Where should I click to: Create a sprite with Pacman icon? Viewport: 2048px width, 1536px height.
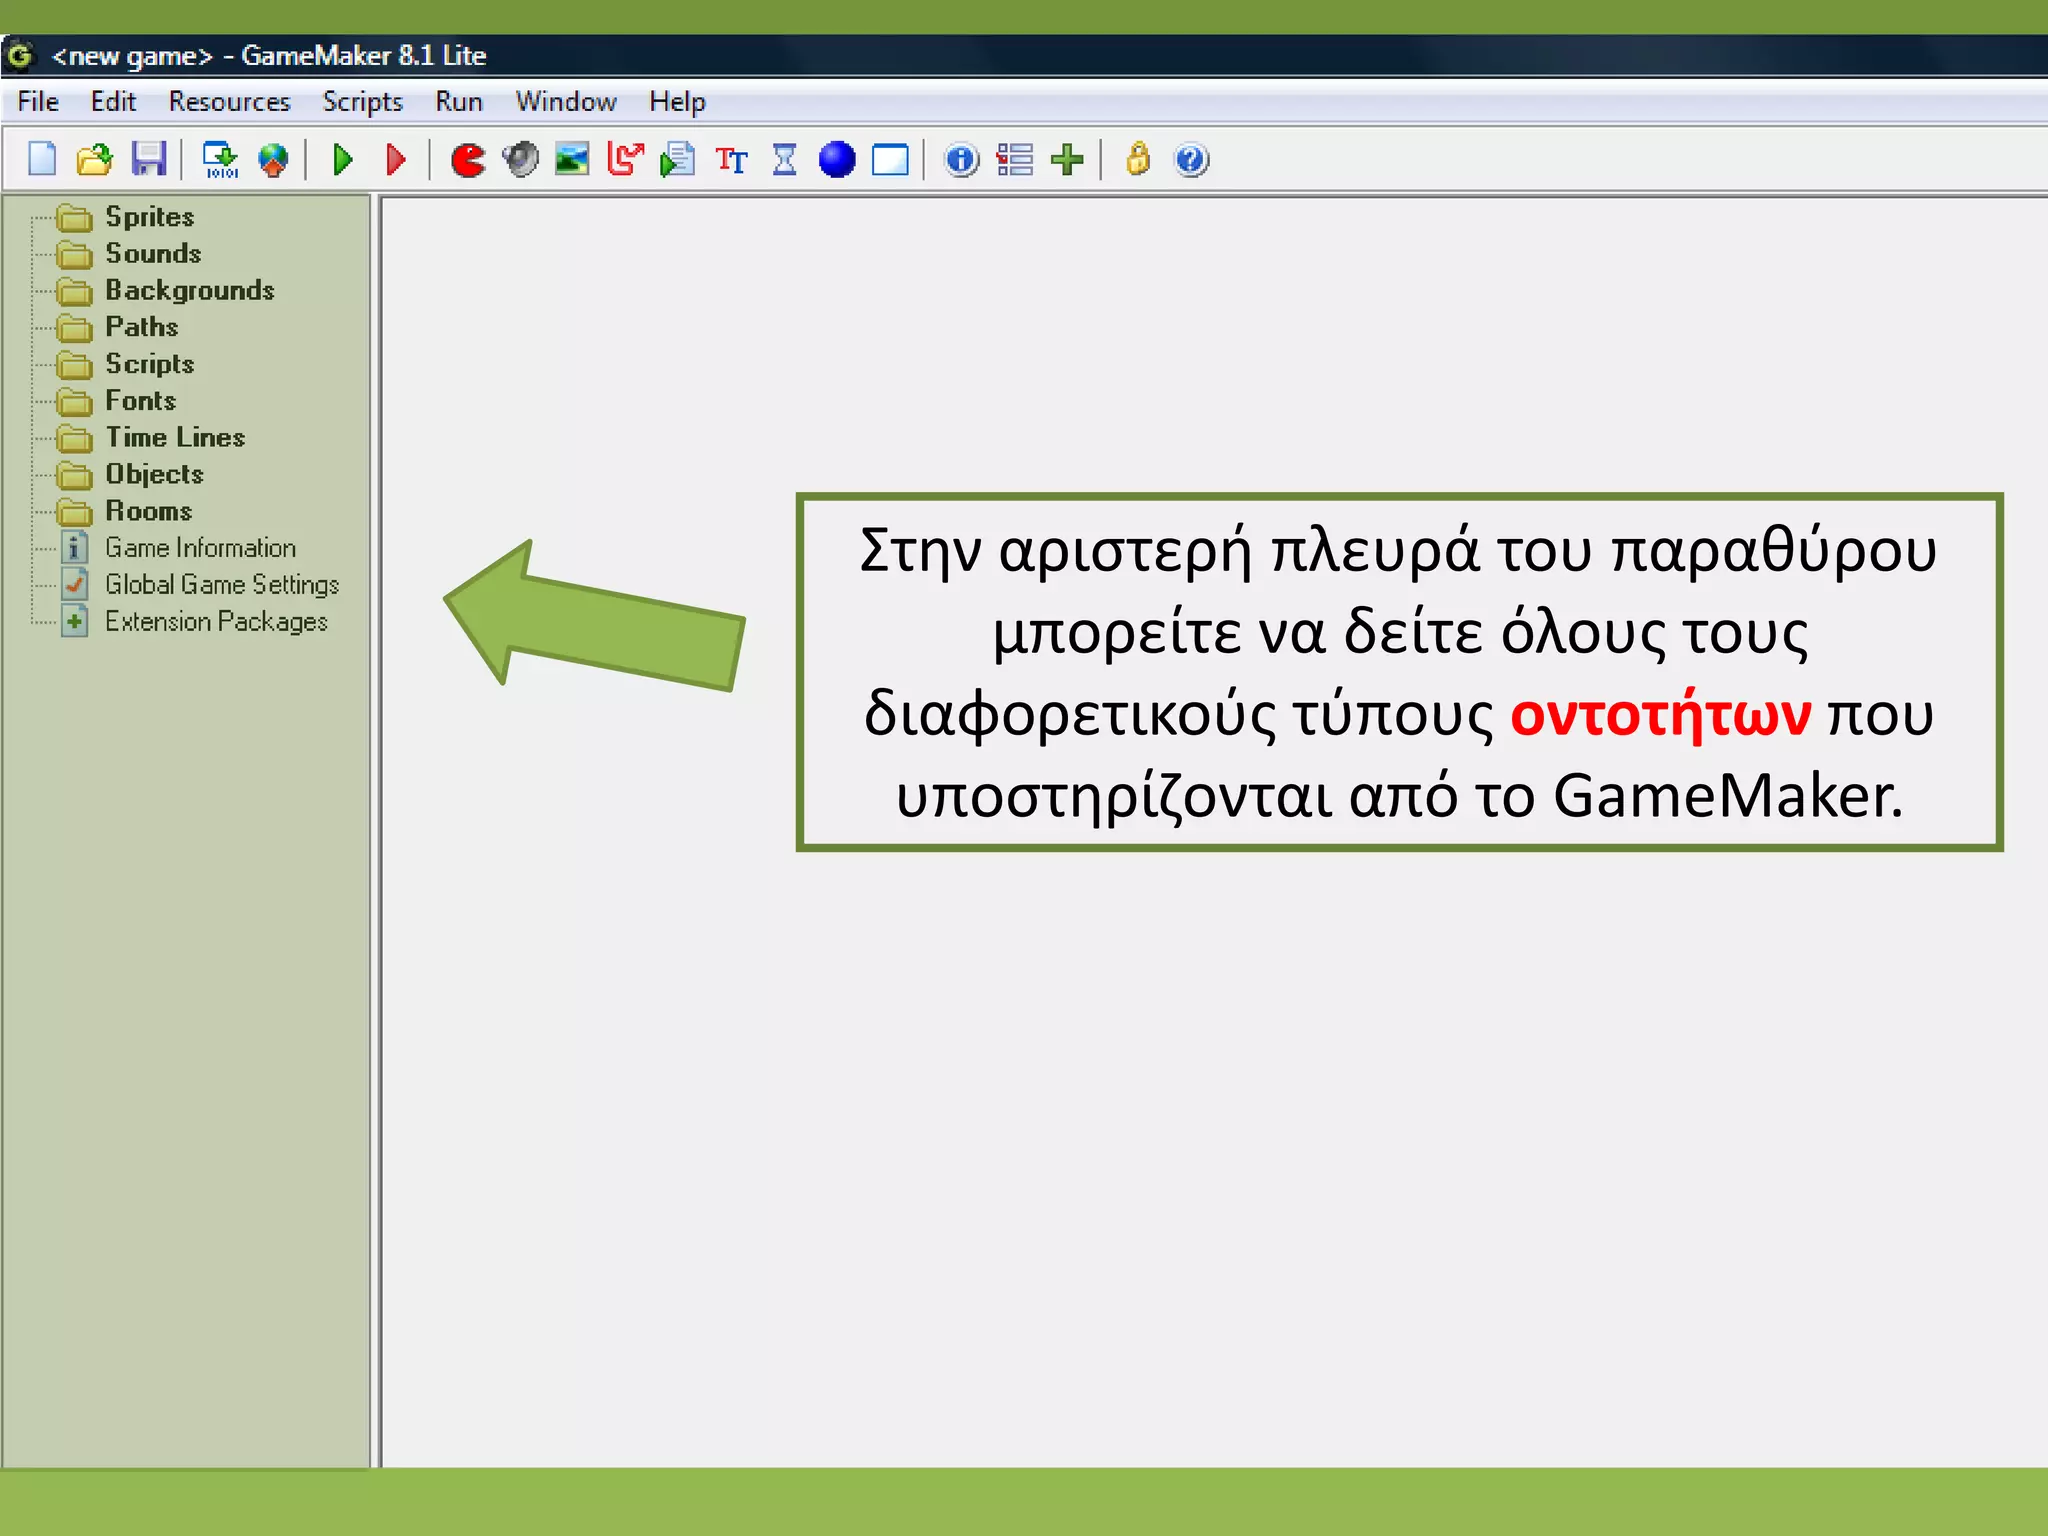(467, 159)
